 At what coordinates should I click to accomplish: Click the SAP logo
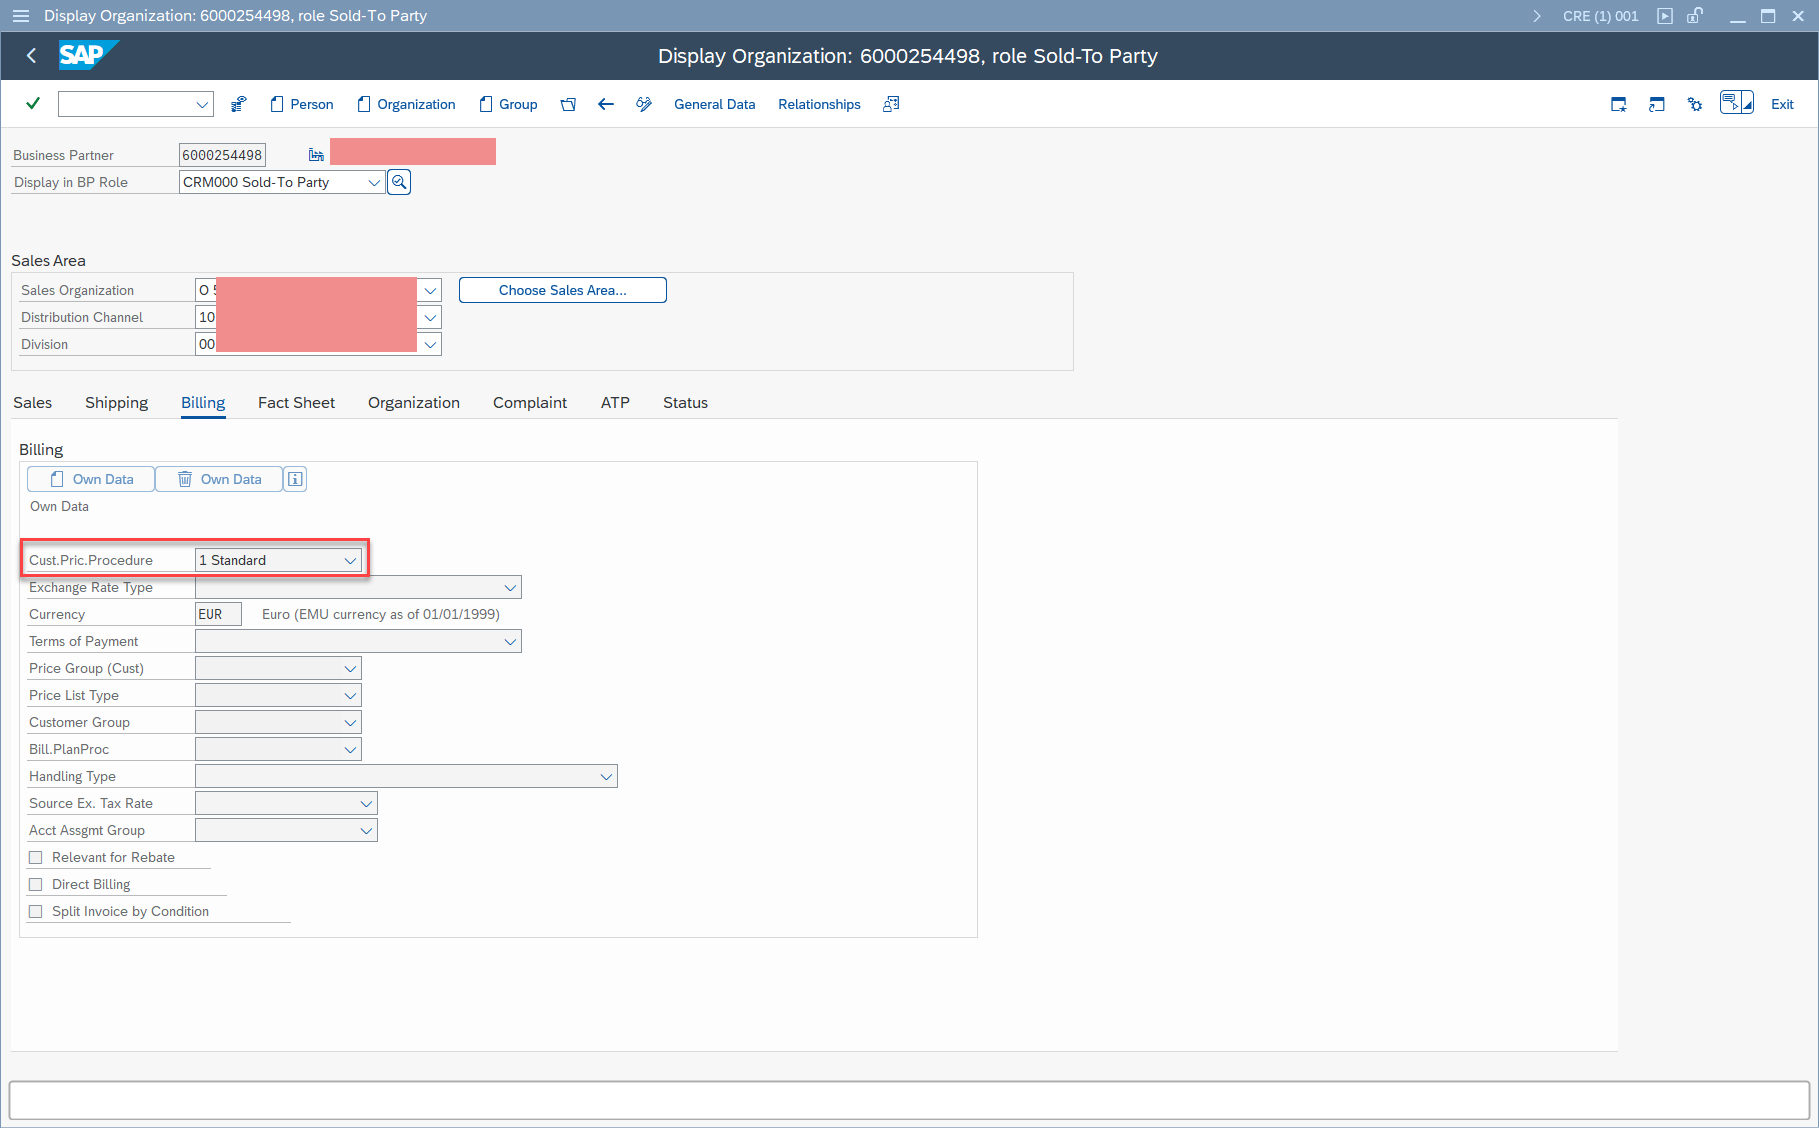tap(88, 55)
